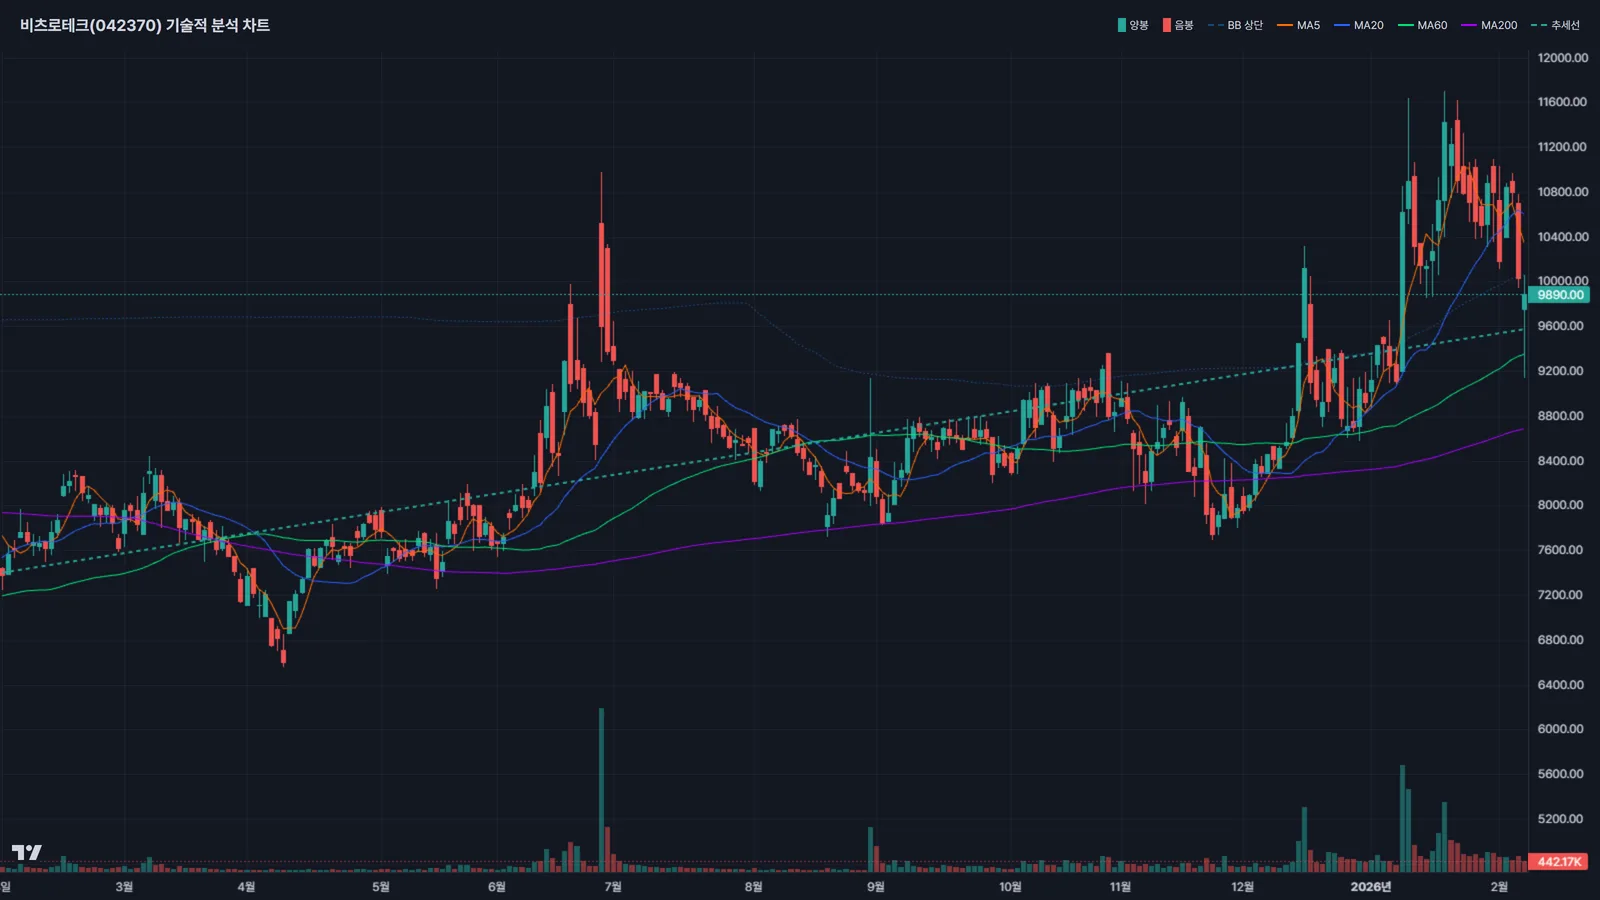Image resolution: width=1600 pixels, height=900 pixels.
Task: Click the tallest volume bar near 7월
Action: point(601,790)
